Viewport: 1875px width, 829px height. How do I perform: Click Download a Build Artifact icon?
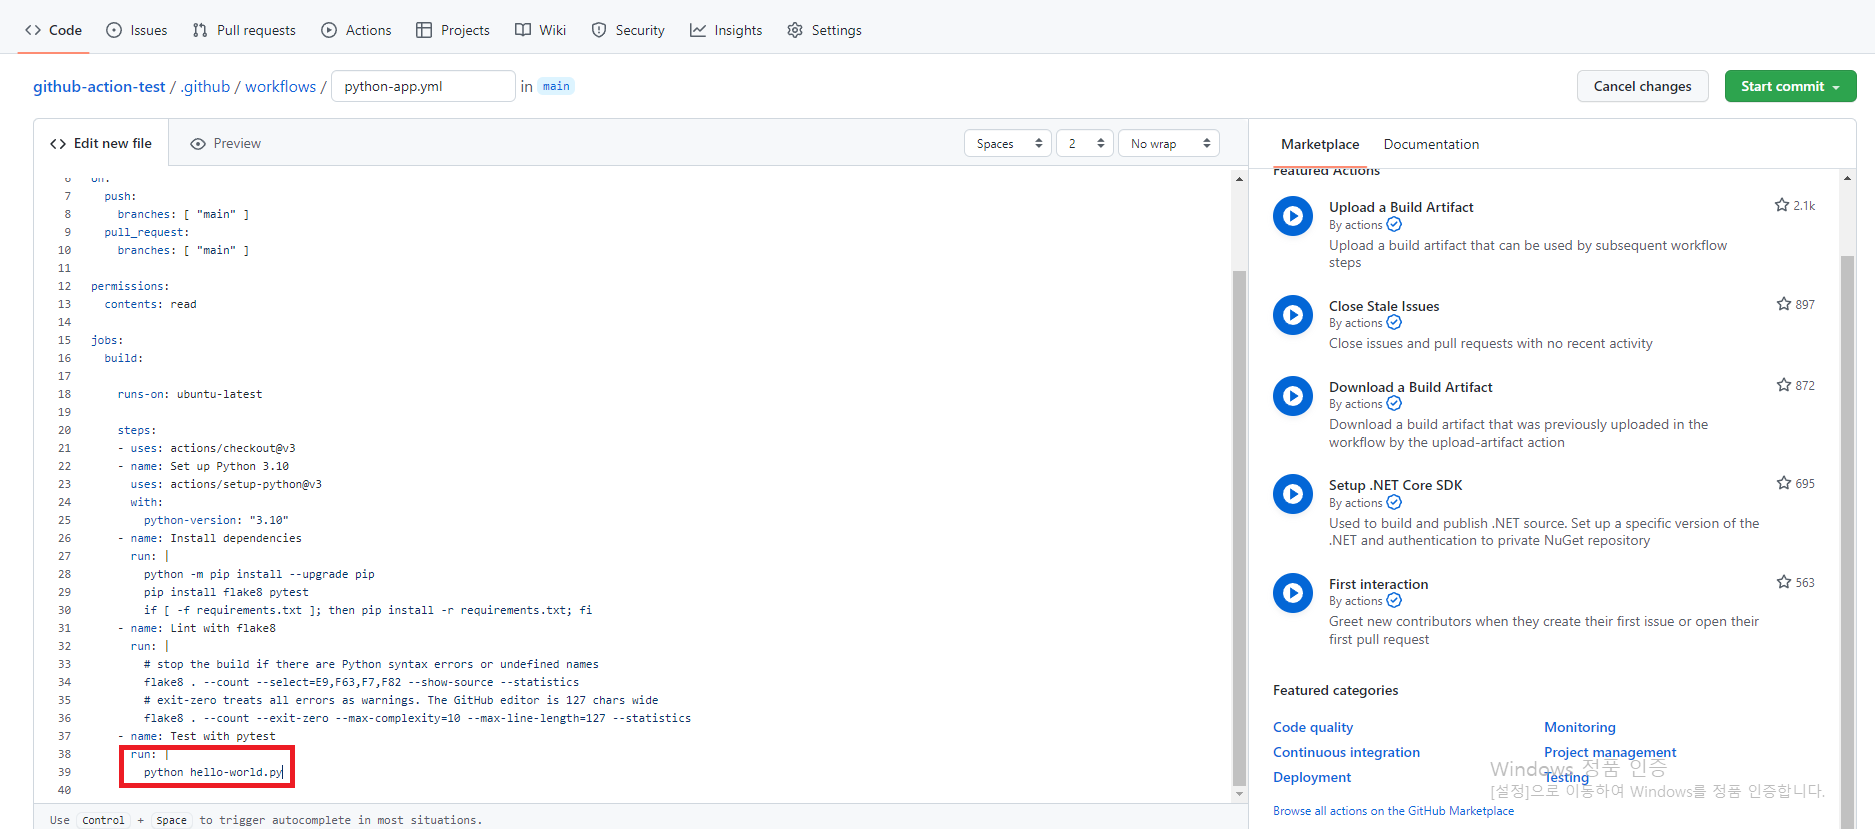(1293, 396)
